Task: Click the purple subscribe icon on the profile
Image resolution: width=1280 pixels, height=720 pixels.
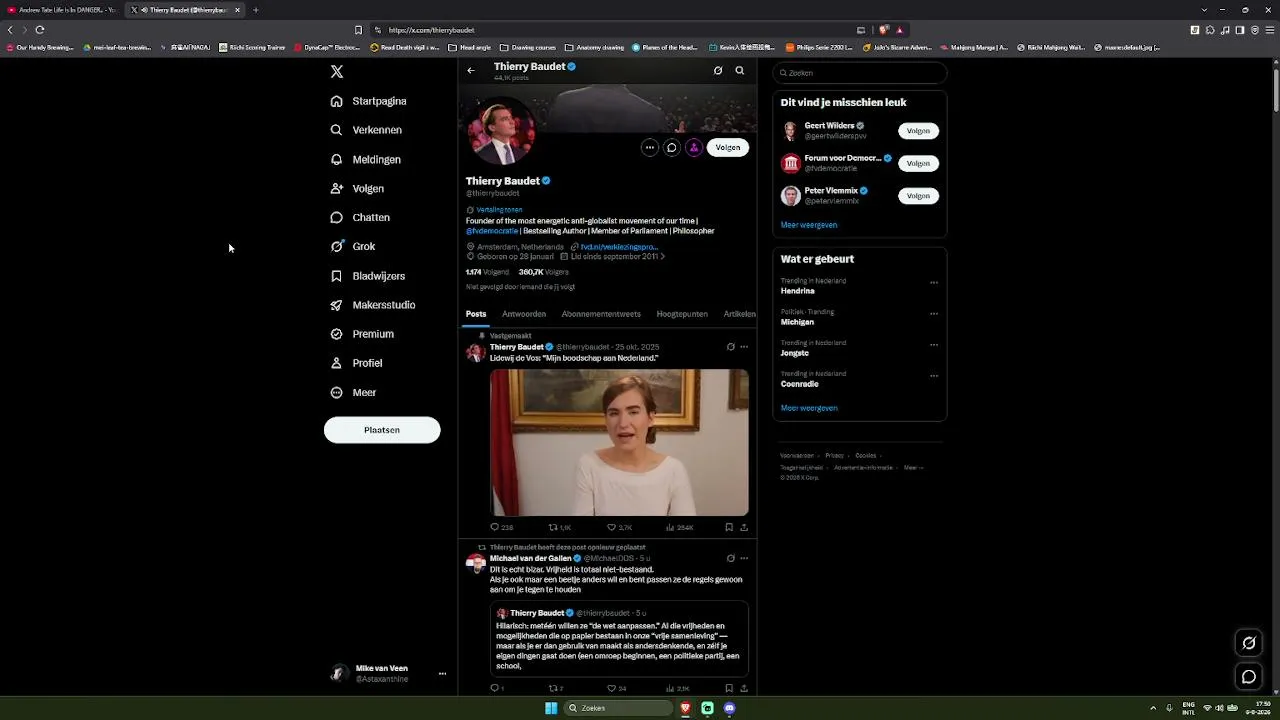Action: (x=694, y=148)
